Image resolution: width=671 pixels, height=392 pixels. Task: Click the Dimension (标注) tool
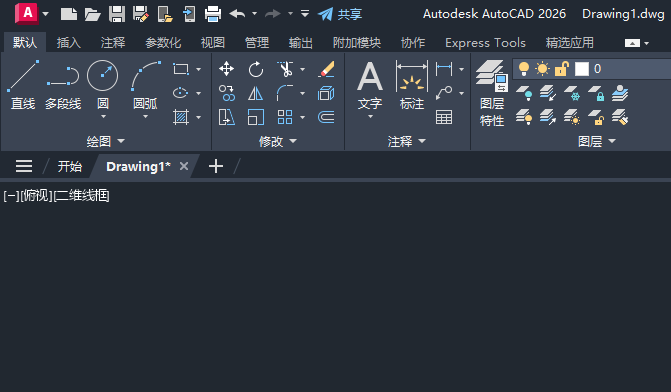tap(412, 85)
